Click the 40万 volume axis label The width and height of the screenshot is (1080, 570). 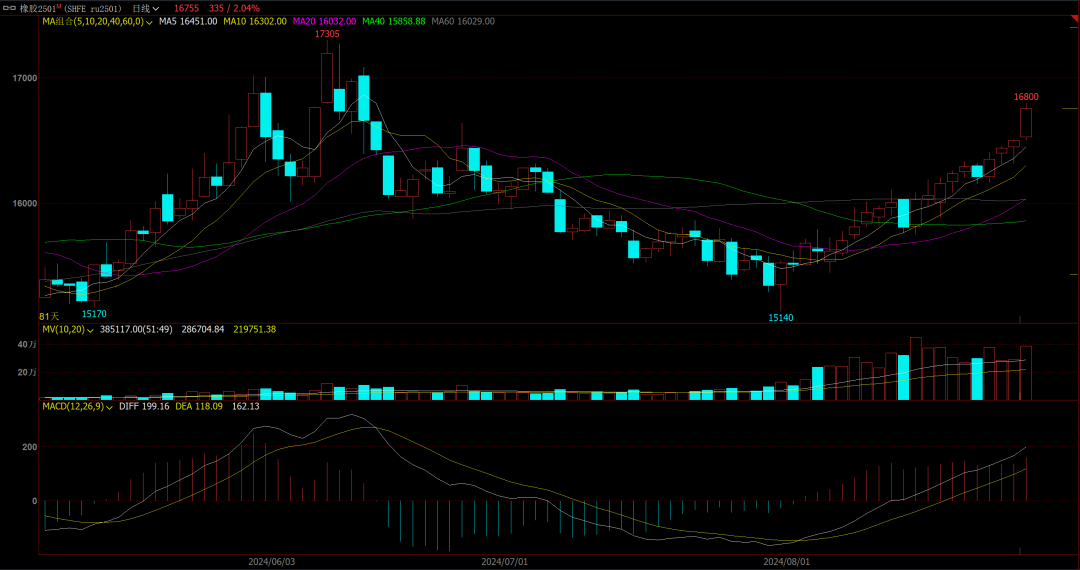click(x=27, y=344)
